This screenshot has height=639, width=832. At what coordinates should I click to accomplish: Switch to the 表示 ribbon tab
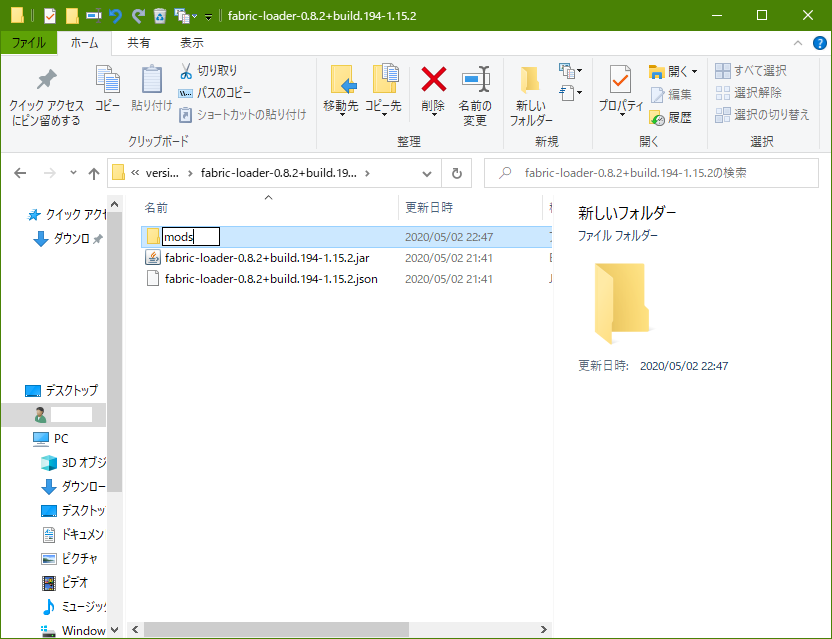191,43
